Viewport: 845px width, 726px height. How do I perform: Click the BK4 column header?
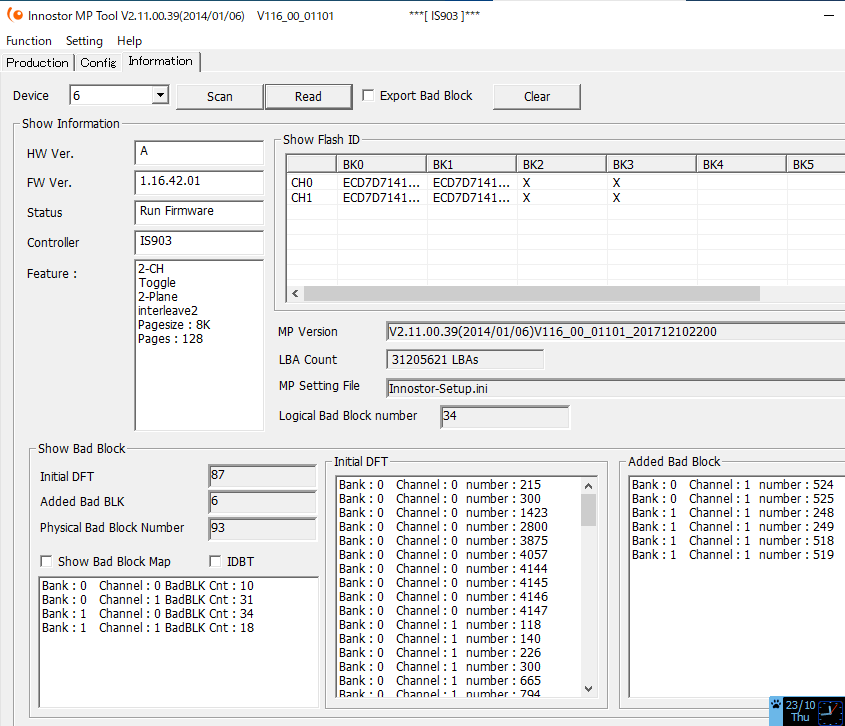742,164
